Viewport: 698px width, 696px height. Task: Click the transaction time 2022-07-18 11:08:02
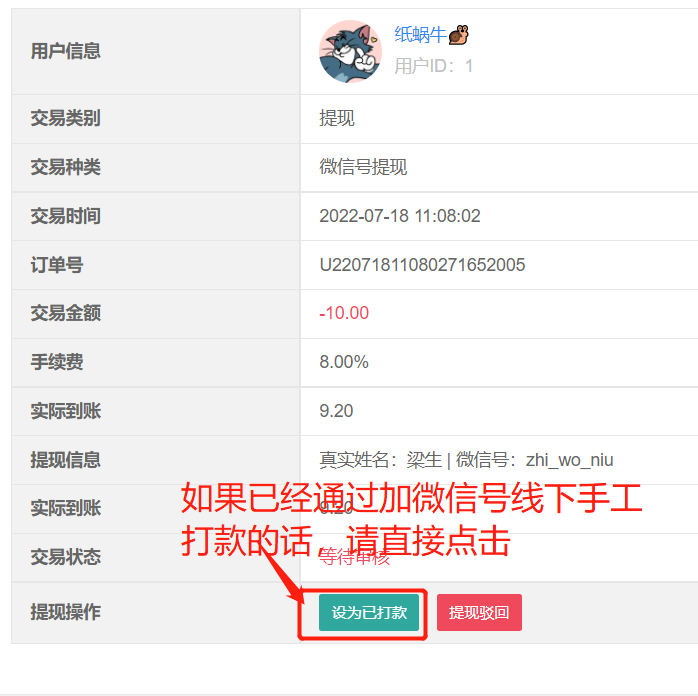pyautogui.click(x=400, y=216)
